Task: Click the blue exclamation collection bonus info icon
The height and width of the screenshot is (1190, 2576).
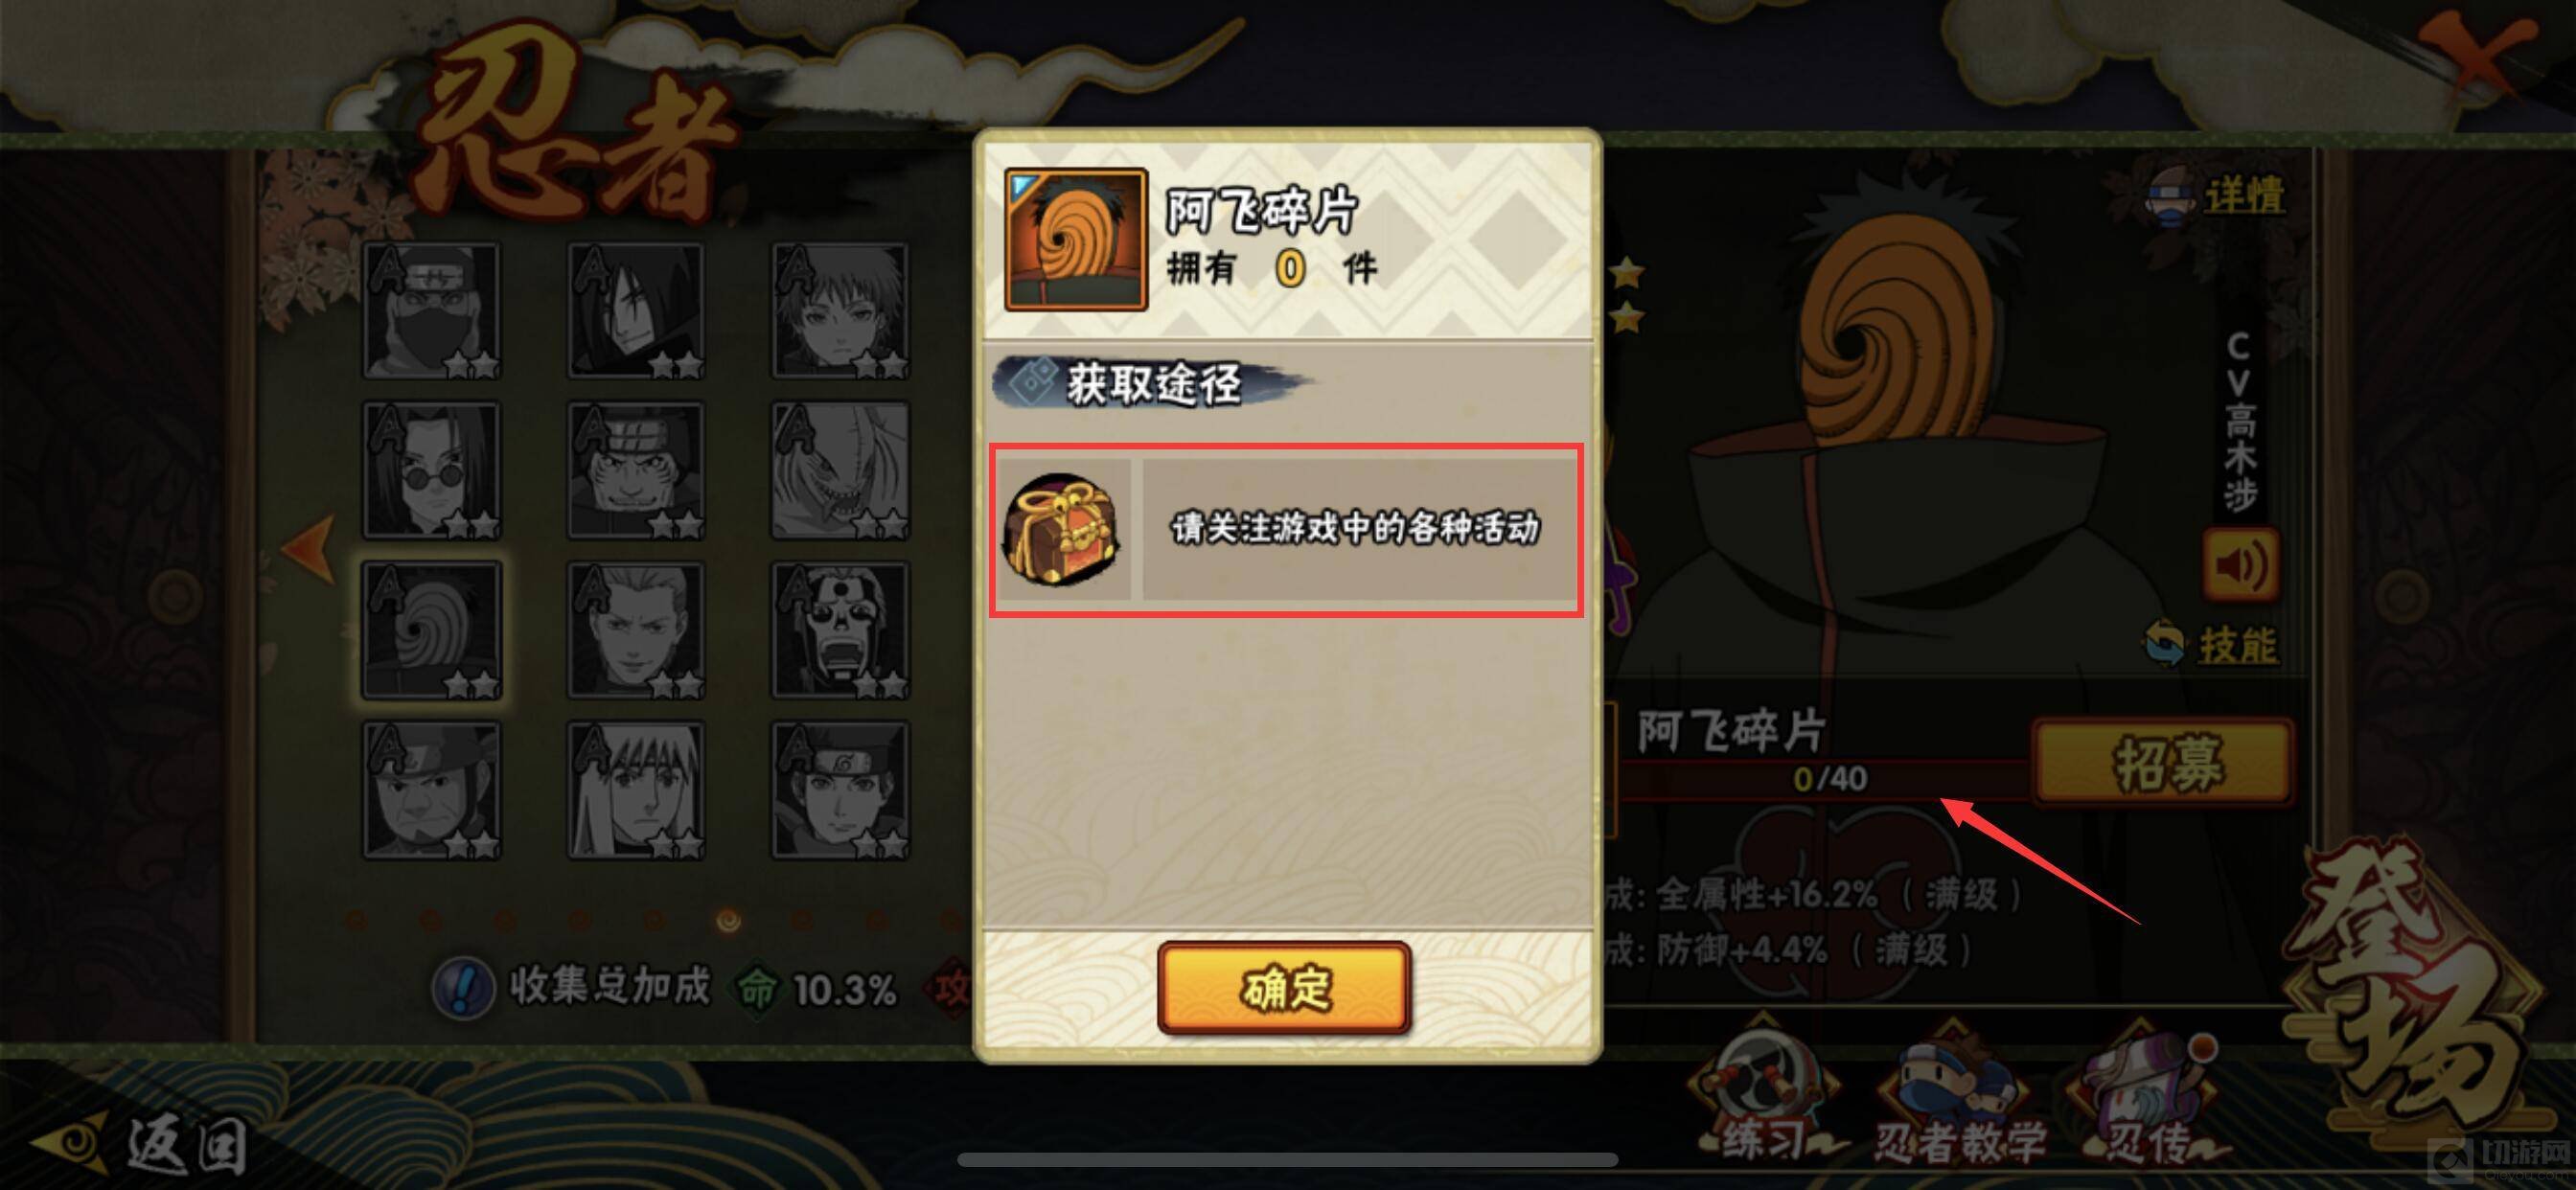Action: (463, 988)
